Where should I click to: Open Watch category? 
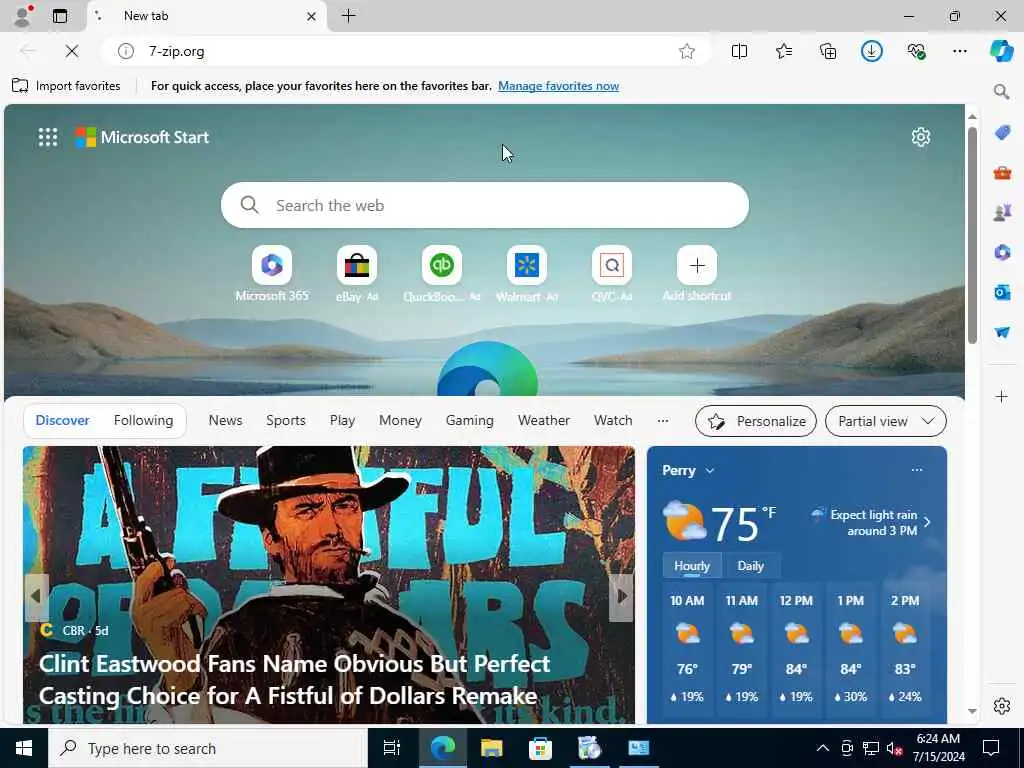click(613, 421)
